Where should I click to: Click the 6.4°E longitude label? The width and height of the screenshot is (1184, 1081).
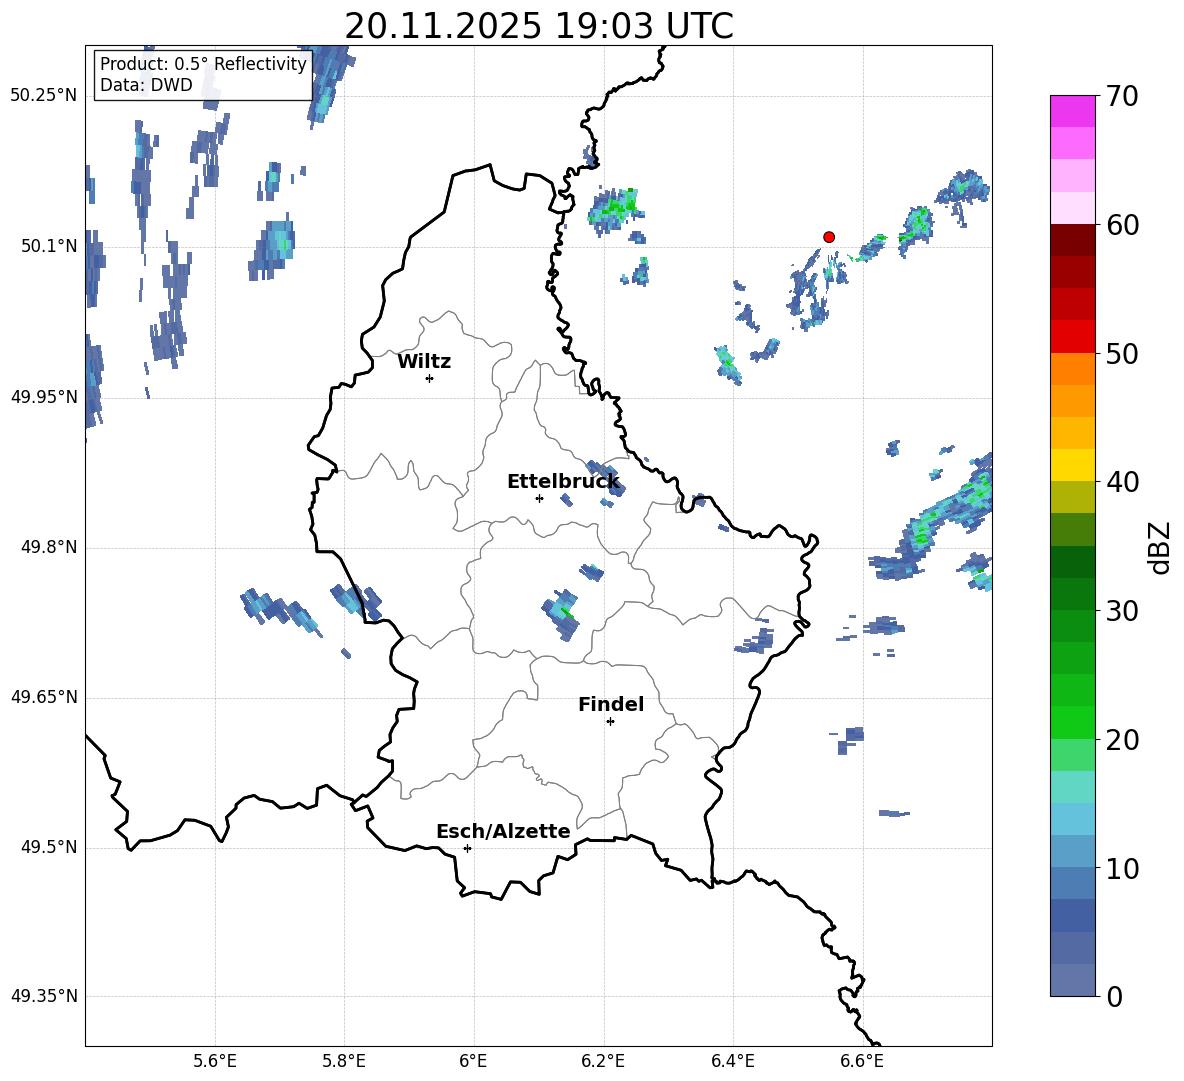click(x=732, y=1061)
